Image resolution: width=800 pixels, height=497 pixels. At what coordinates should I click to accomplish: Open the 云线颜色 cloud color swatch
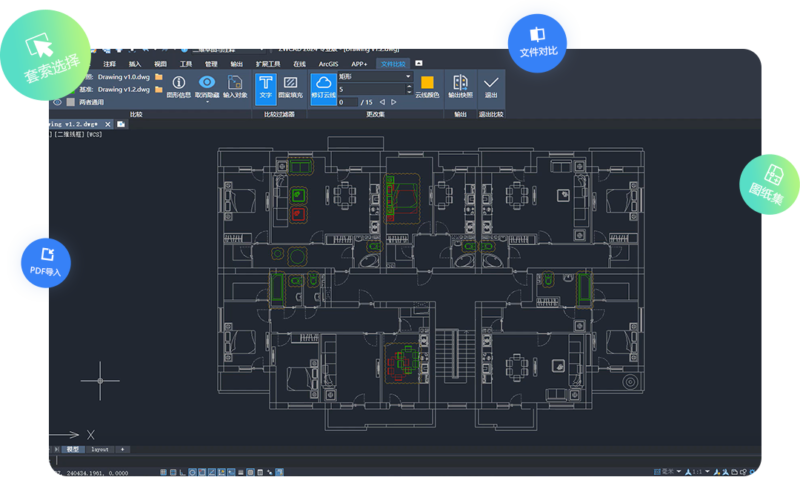point(427,82)
